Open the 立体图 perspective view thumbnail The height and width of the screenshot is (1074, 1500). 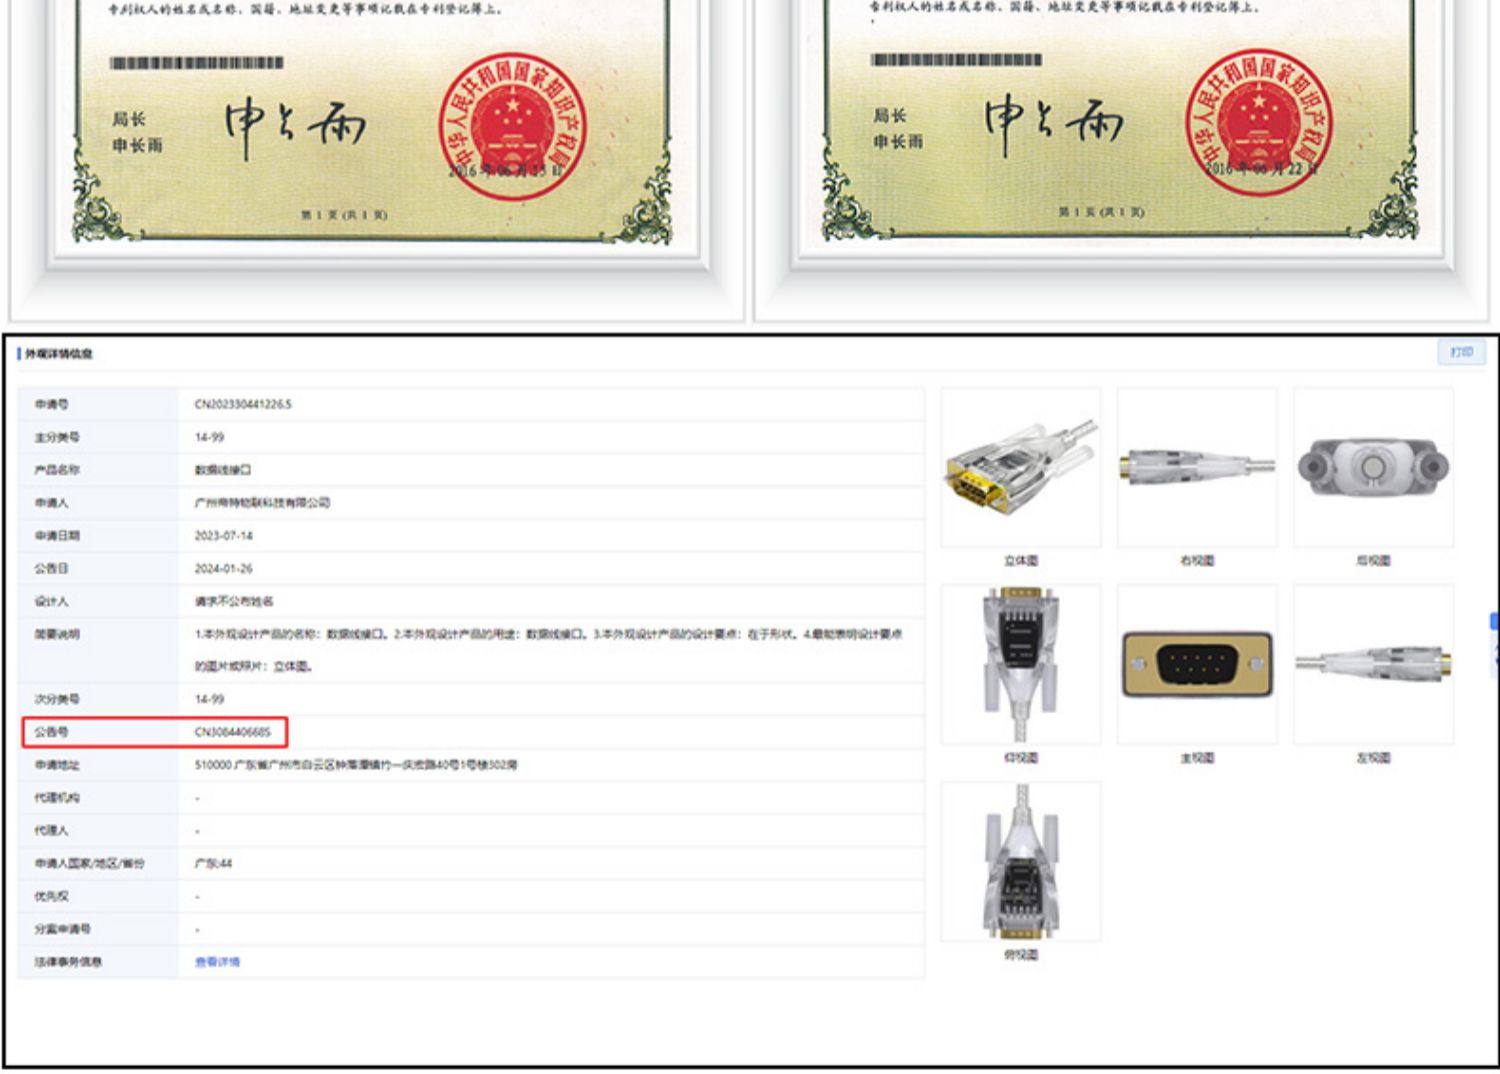1021,468
